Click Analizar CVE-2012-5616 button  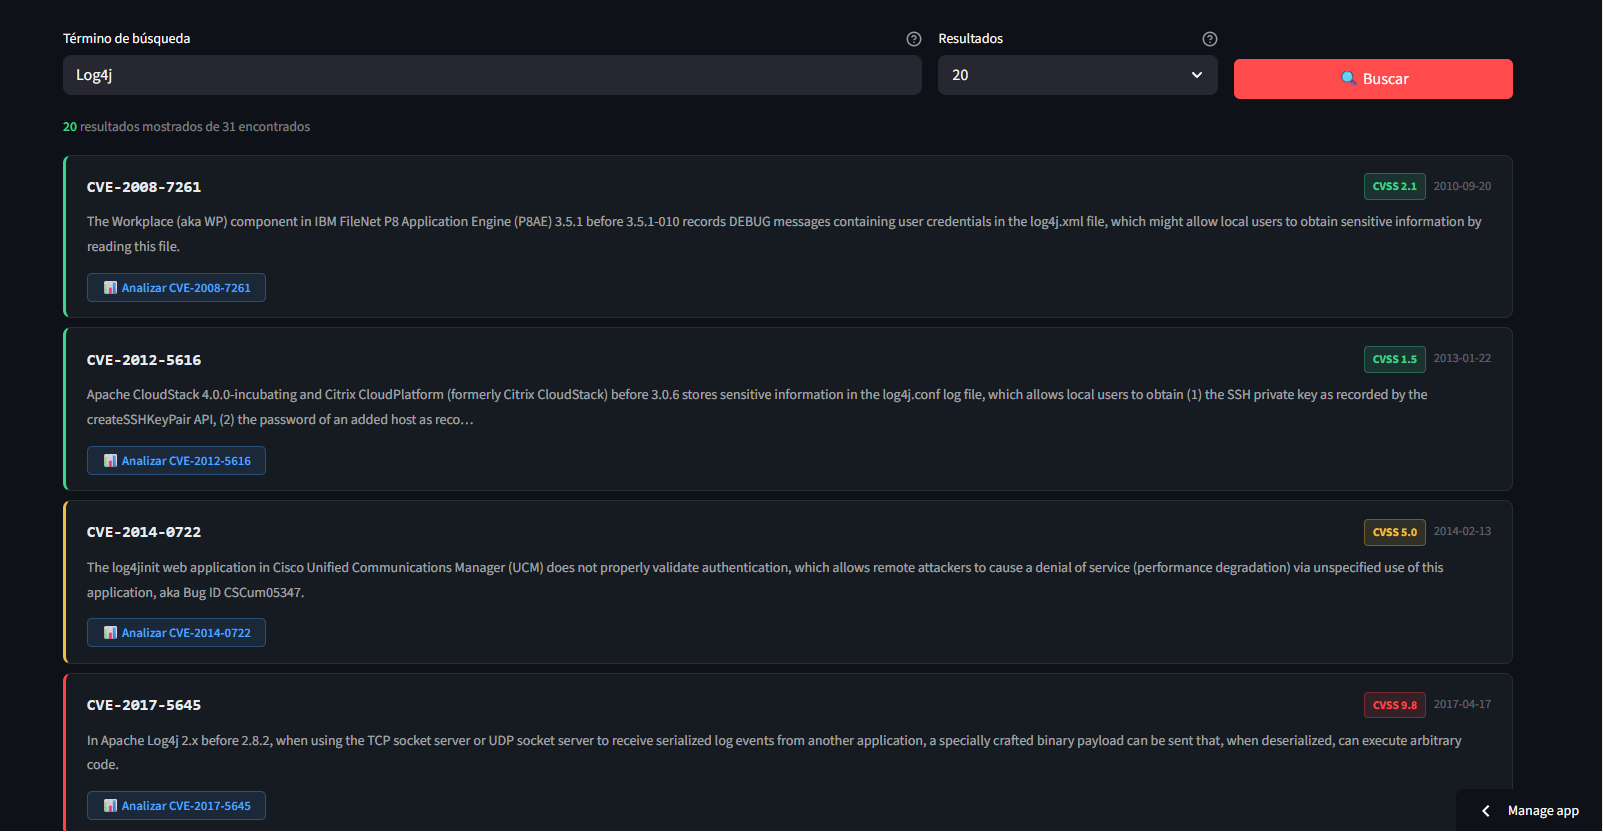176,461
